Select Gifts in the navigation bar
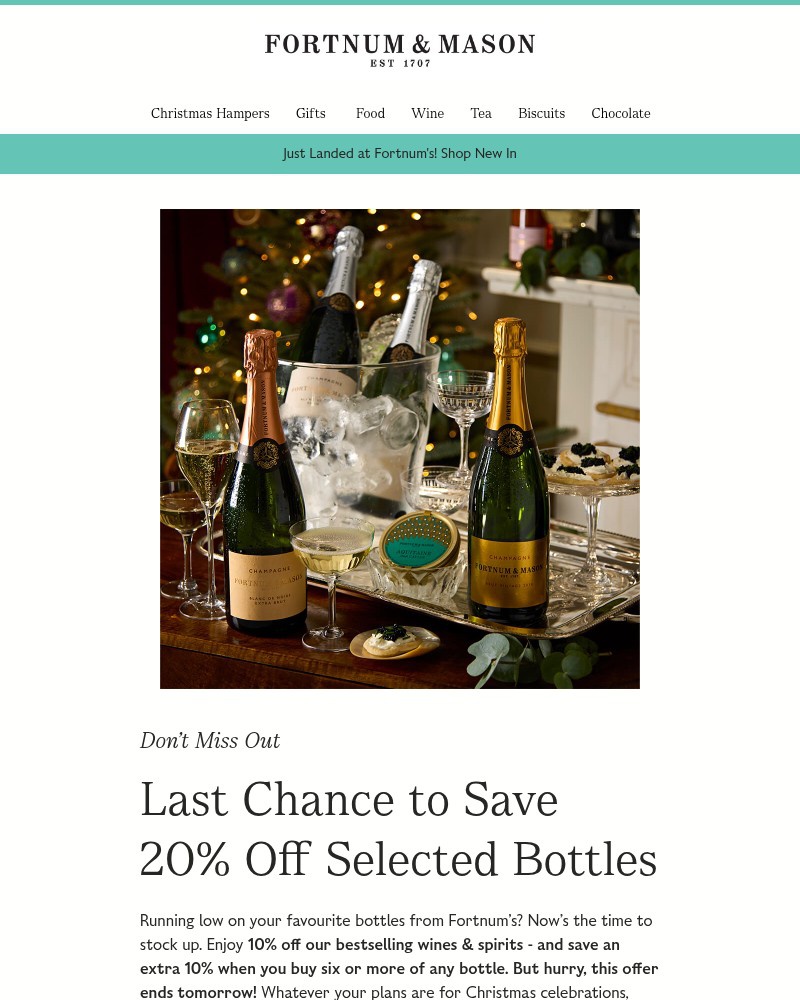800x1000 pixels. [x=310, y=113]
